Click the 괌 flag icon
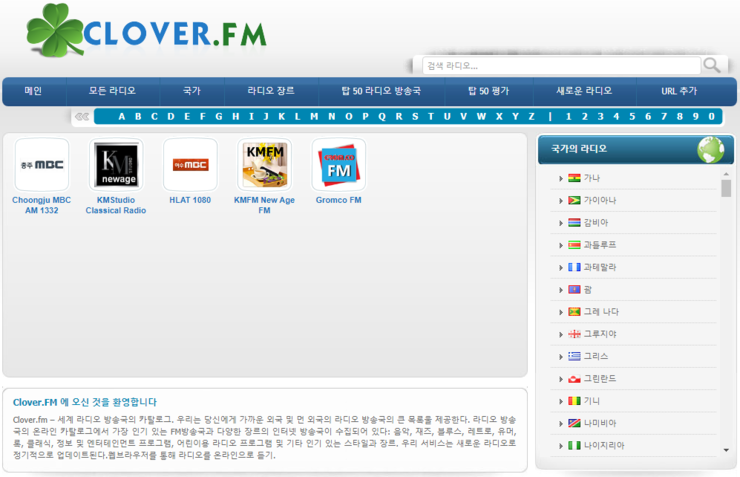The image size is (740, 477). pyautogui.click(x=574, y=289)
